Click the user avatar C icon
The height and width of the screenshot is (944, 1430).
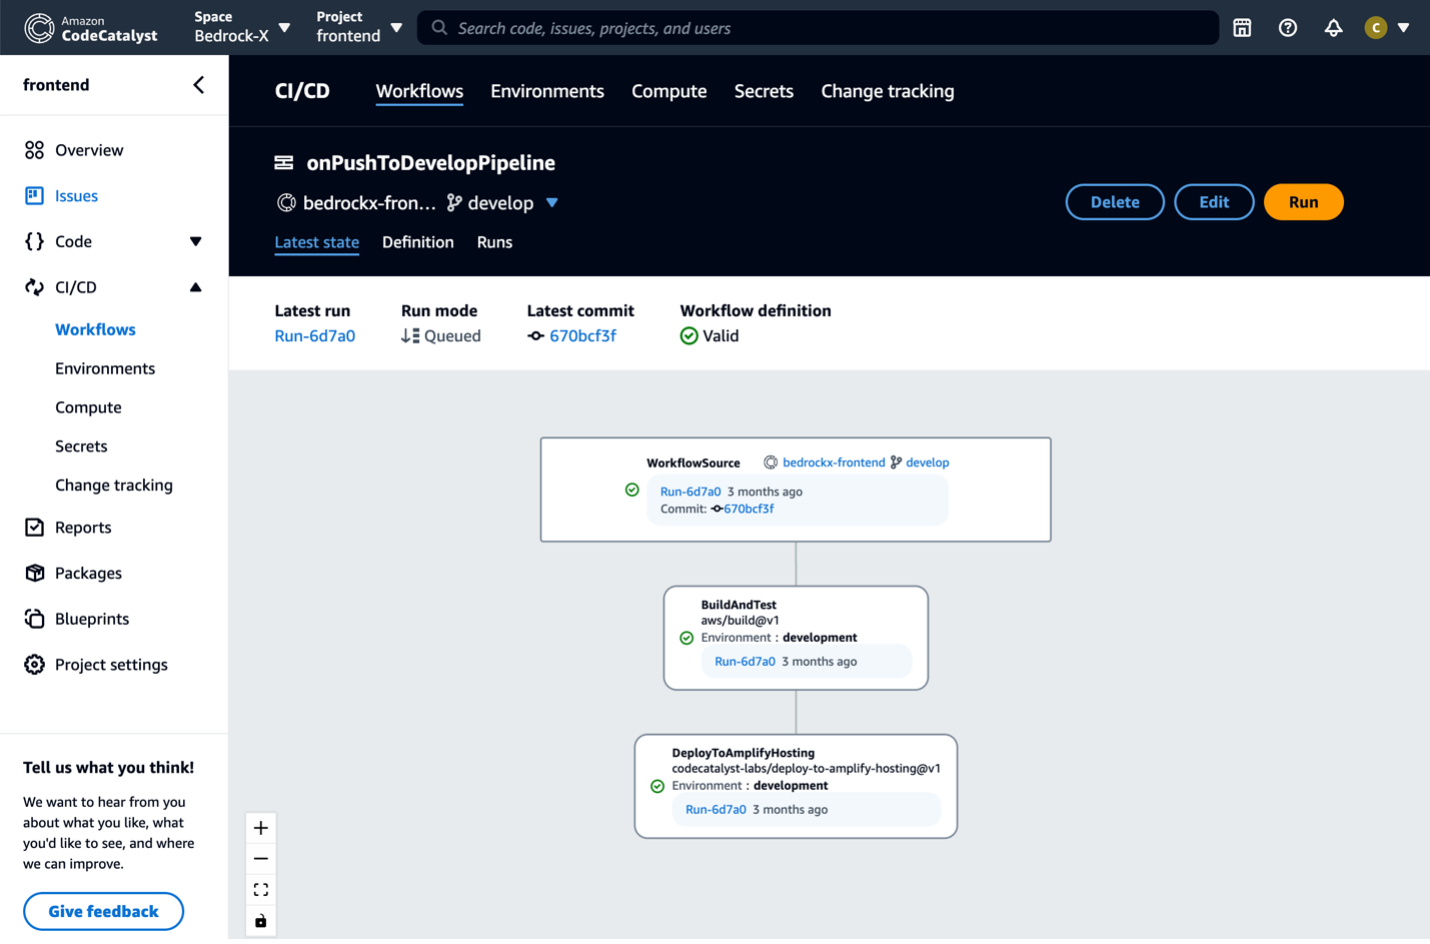click(1376, 28)
